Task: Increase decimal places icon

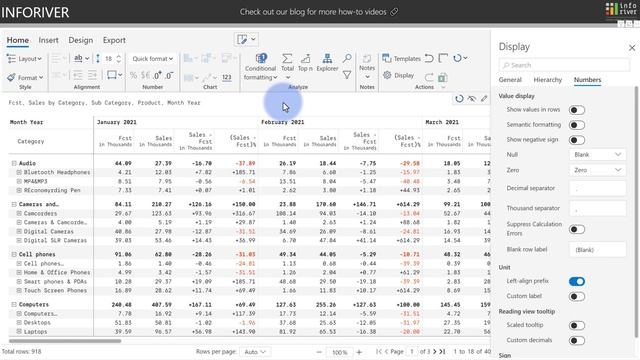Action: click(158, 75)
